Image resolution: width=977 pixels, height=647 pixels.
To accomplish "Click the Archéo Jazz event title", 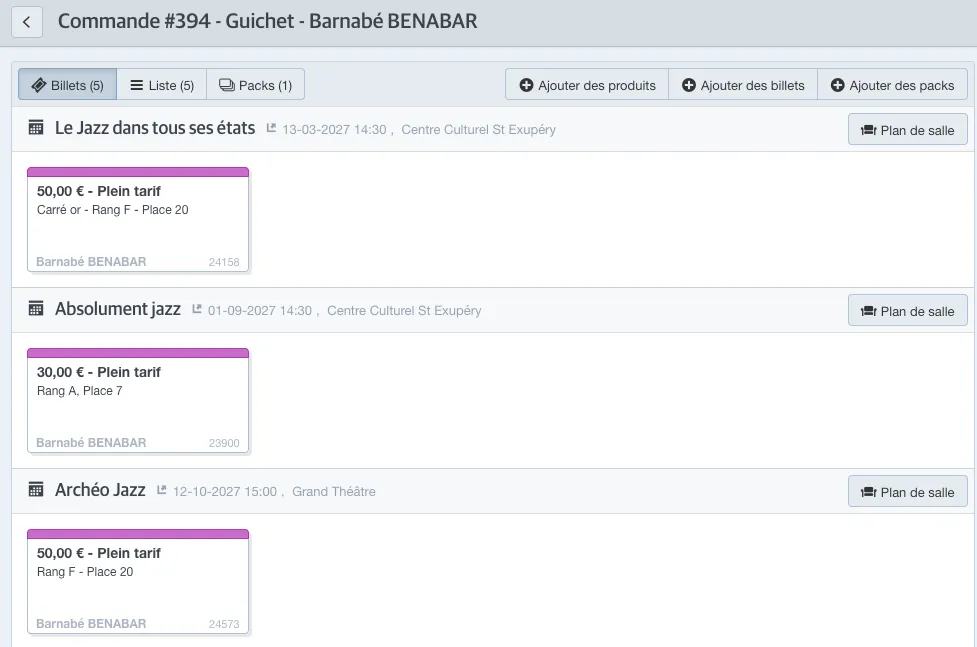I will (x=100, y=490).
